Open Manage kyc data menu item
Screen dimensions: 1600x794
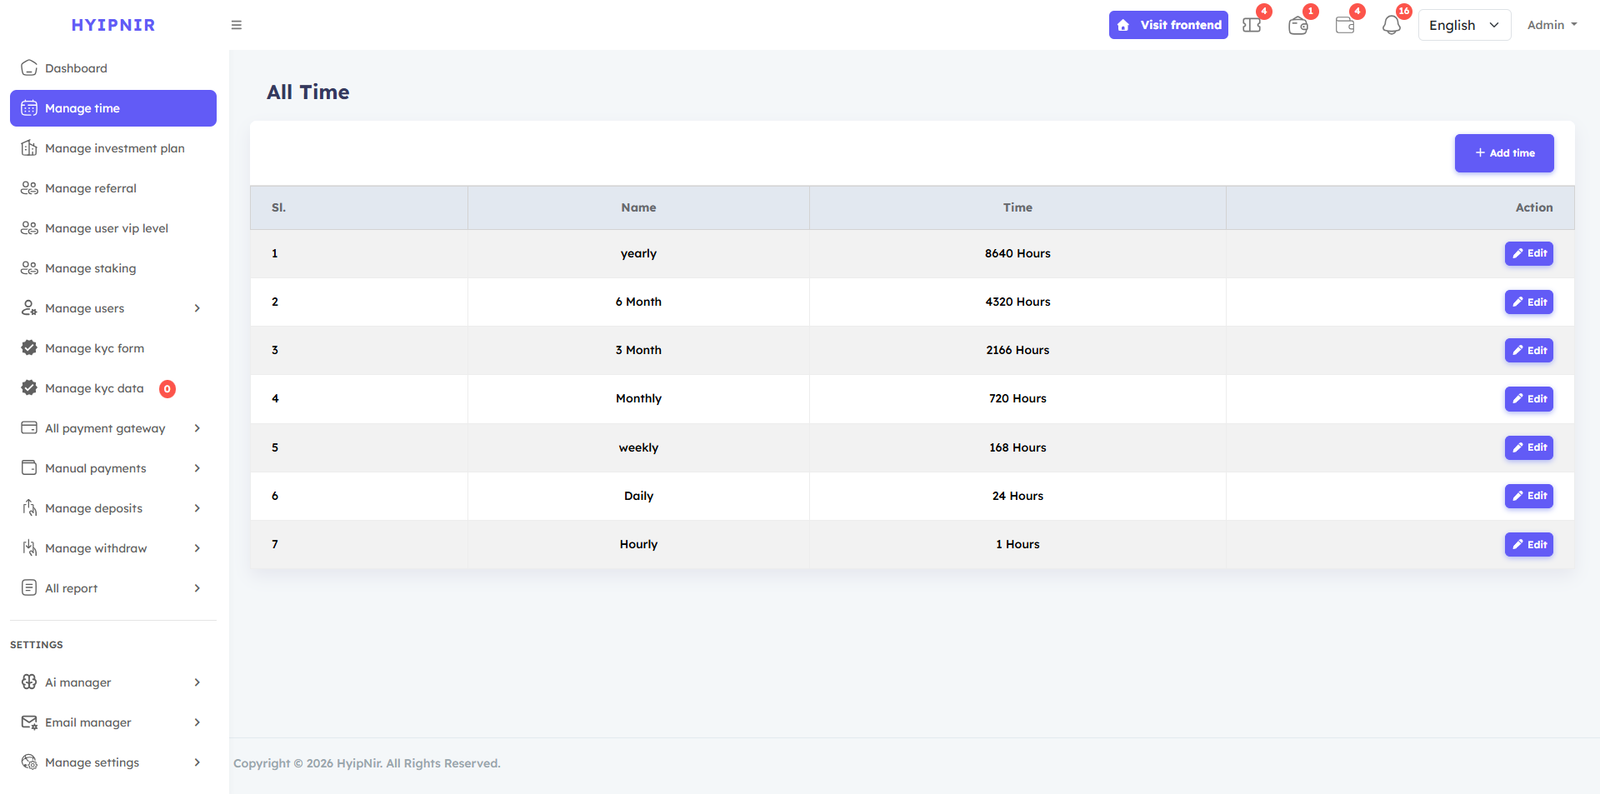tap(94, 388)
